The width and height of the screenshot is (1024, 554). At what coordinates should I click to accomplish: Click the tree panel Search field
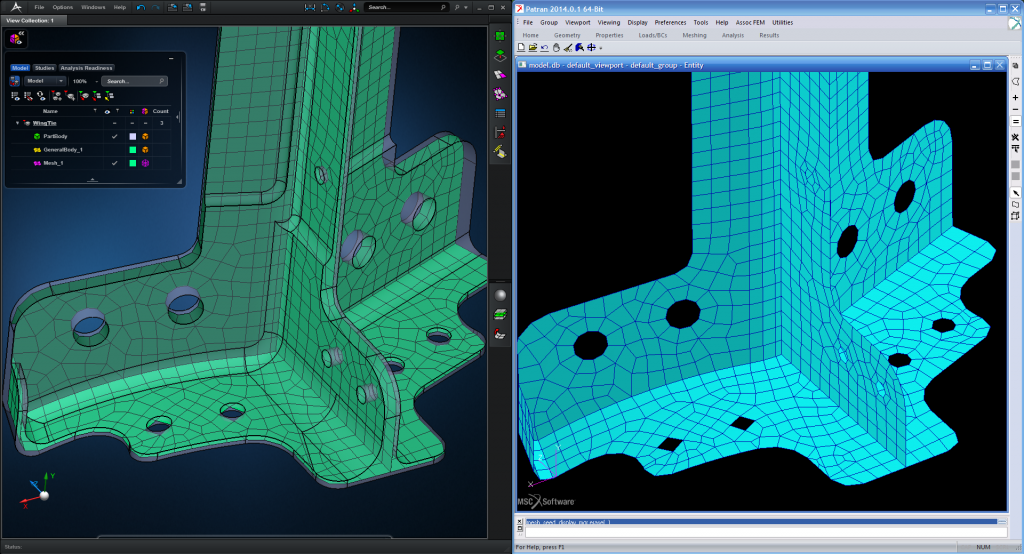(x=135, y=81)
